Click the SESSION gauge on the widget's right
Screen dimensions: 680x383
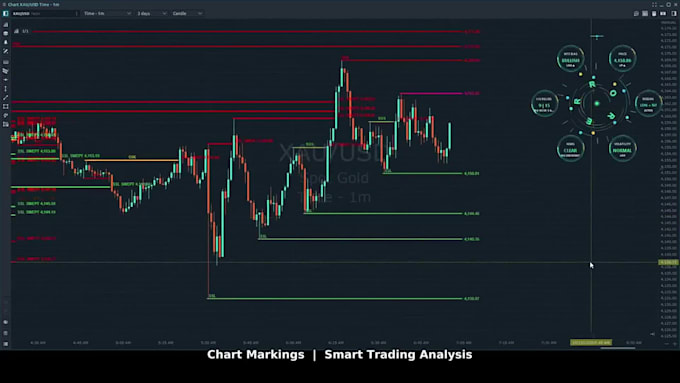648,104
